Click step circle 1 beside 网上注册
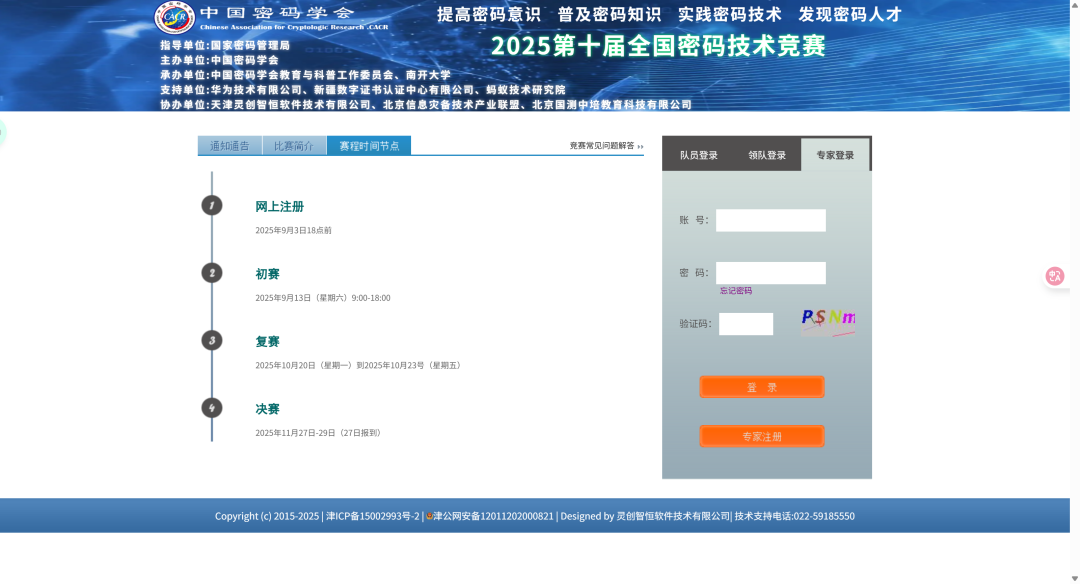The image size is (1080, 584). tap(212, 204)
